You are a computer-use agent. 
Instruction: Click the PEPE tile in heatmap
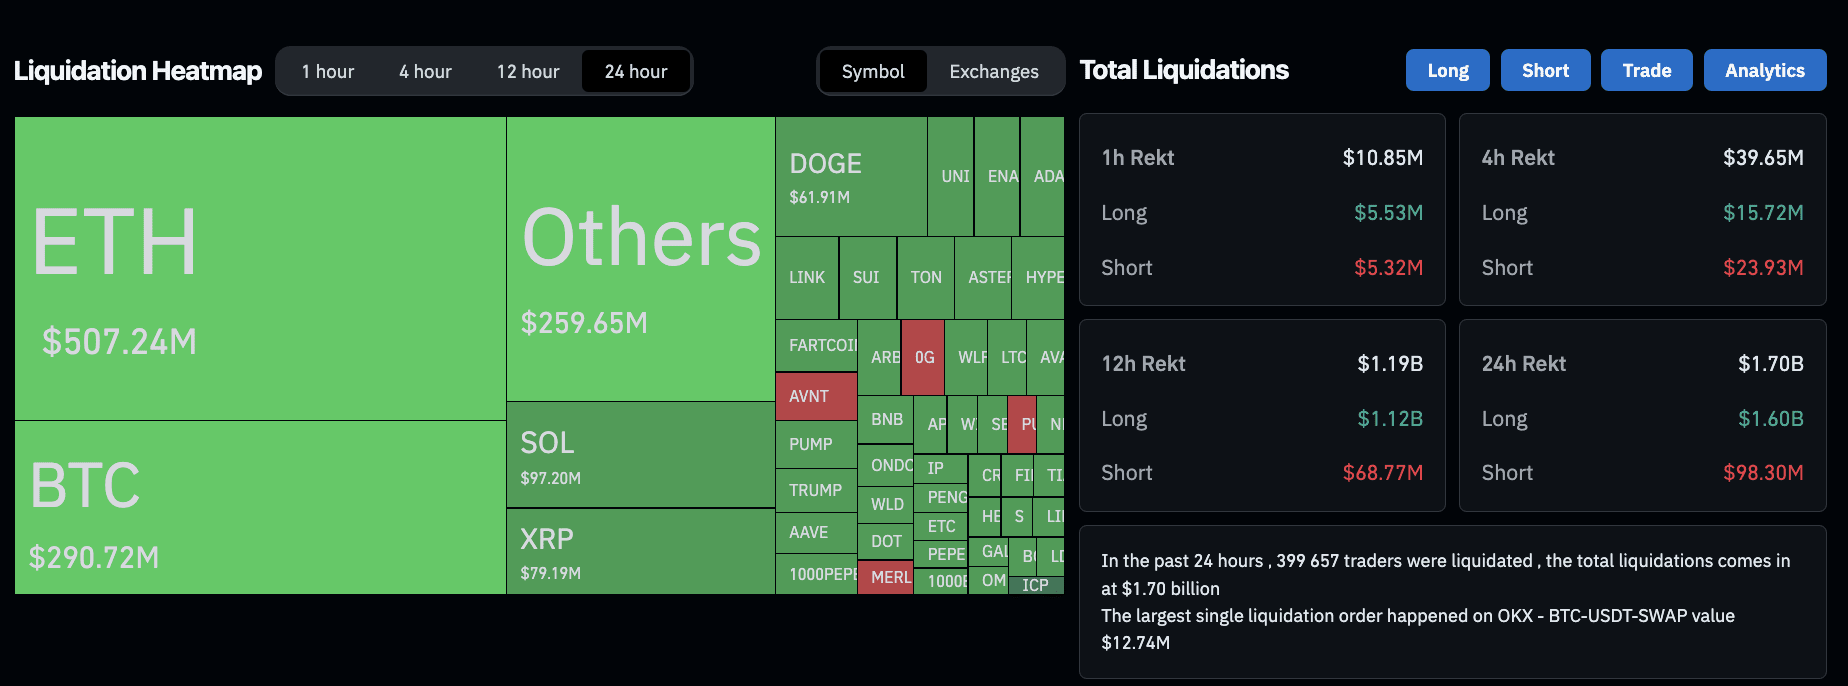tap(941, 554)
